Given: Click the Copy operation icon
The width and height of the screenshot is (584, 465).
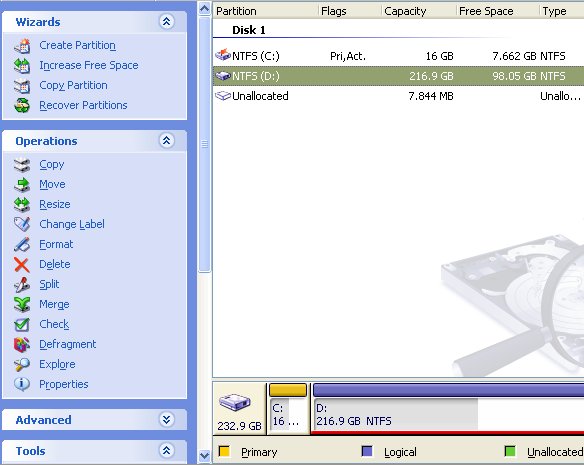Looking at the screenshot, I should pyautogui.click(x=22, y=165).
